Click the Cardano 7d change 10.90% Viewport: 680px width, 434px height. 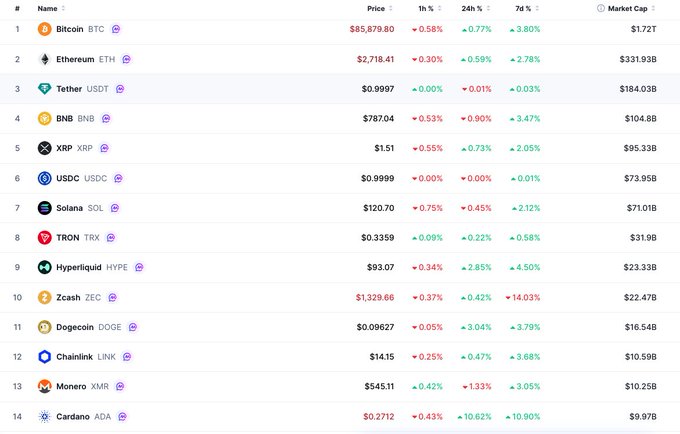coord(523,417)
